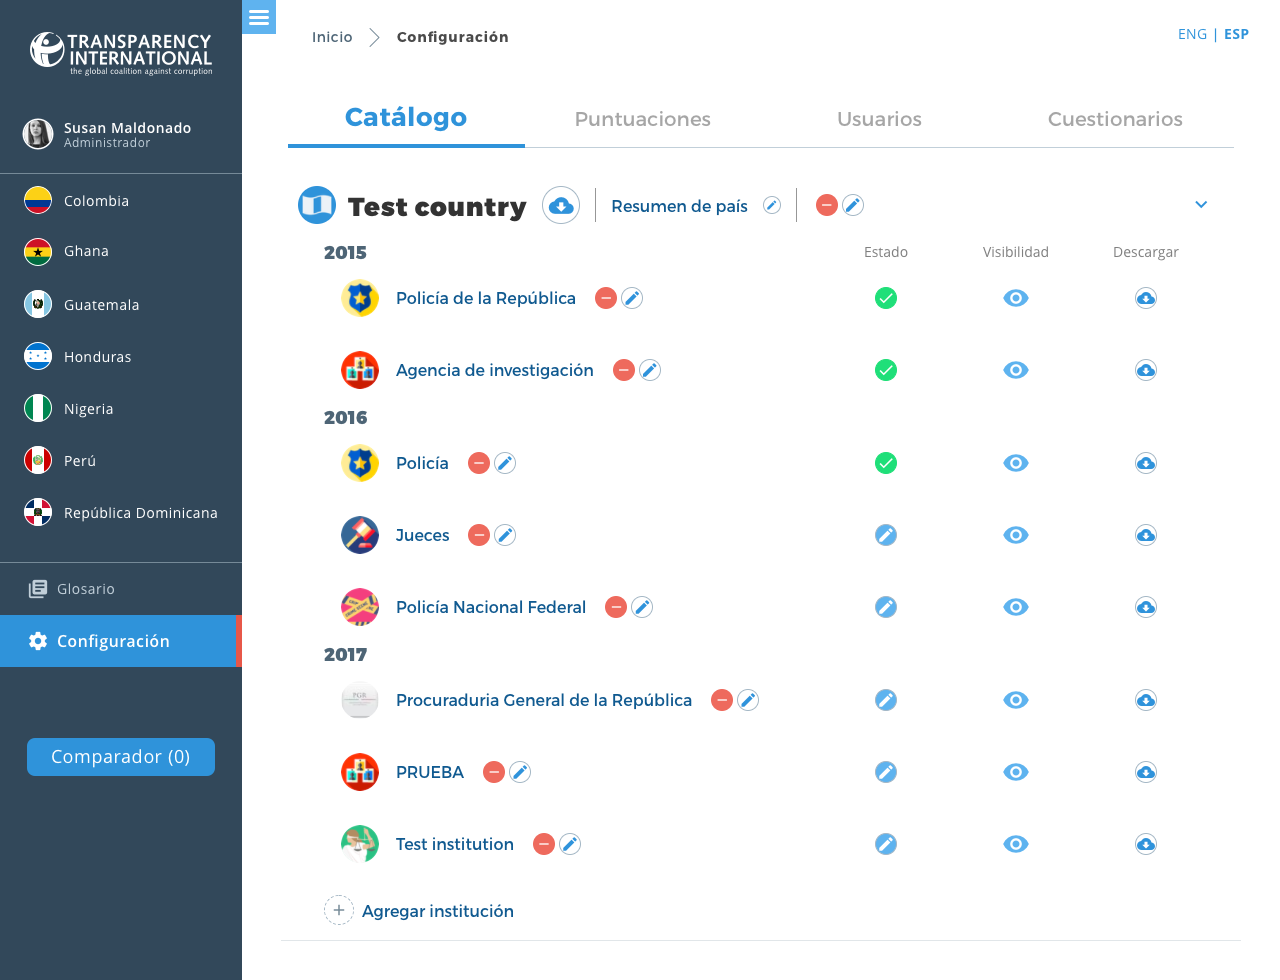Delete Policía de la República institution
The width and height of the screenshot is (1280, 980).
pyautogui.click(x=605, y=298)
